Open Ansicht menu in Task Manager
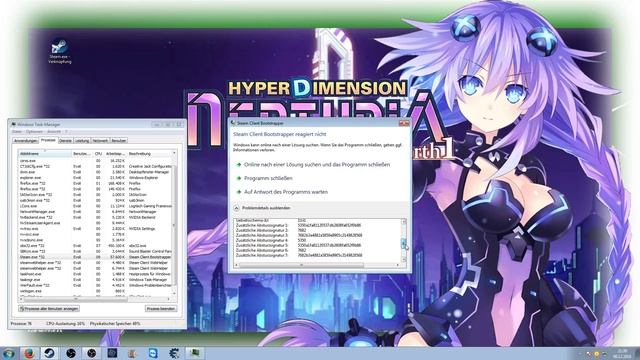This screenshot has width=640, height=360. point(54,132)
